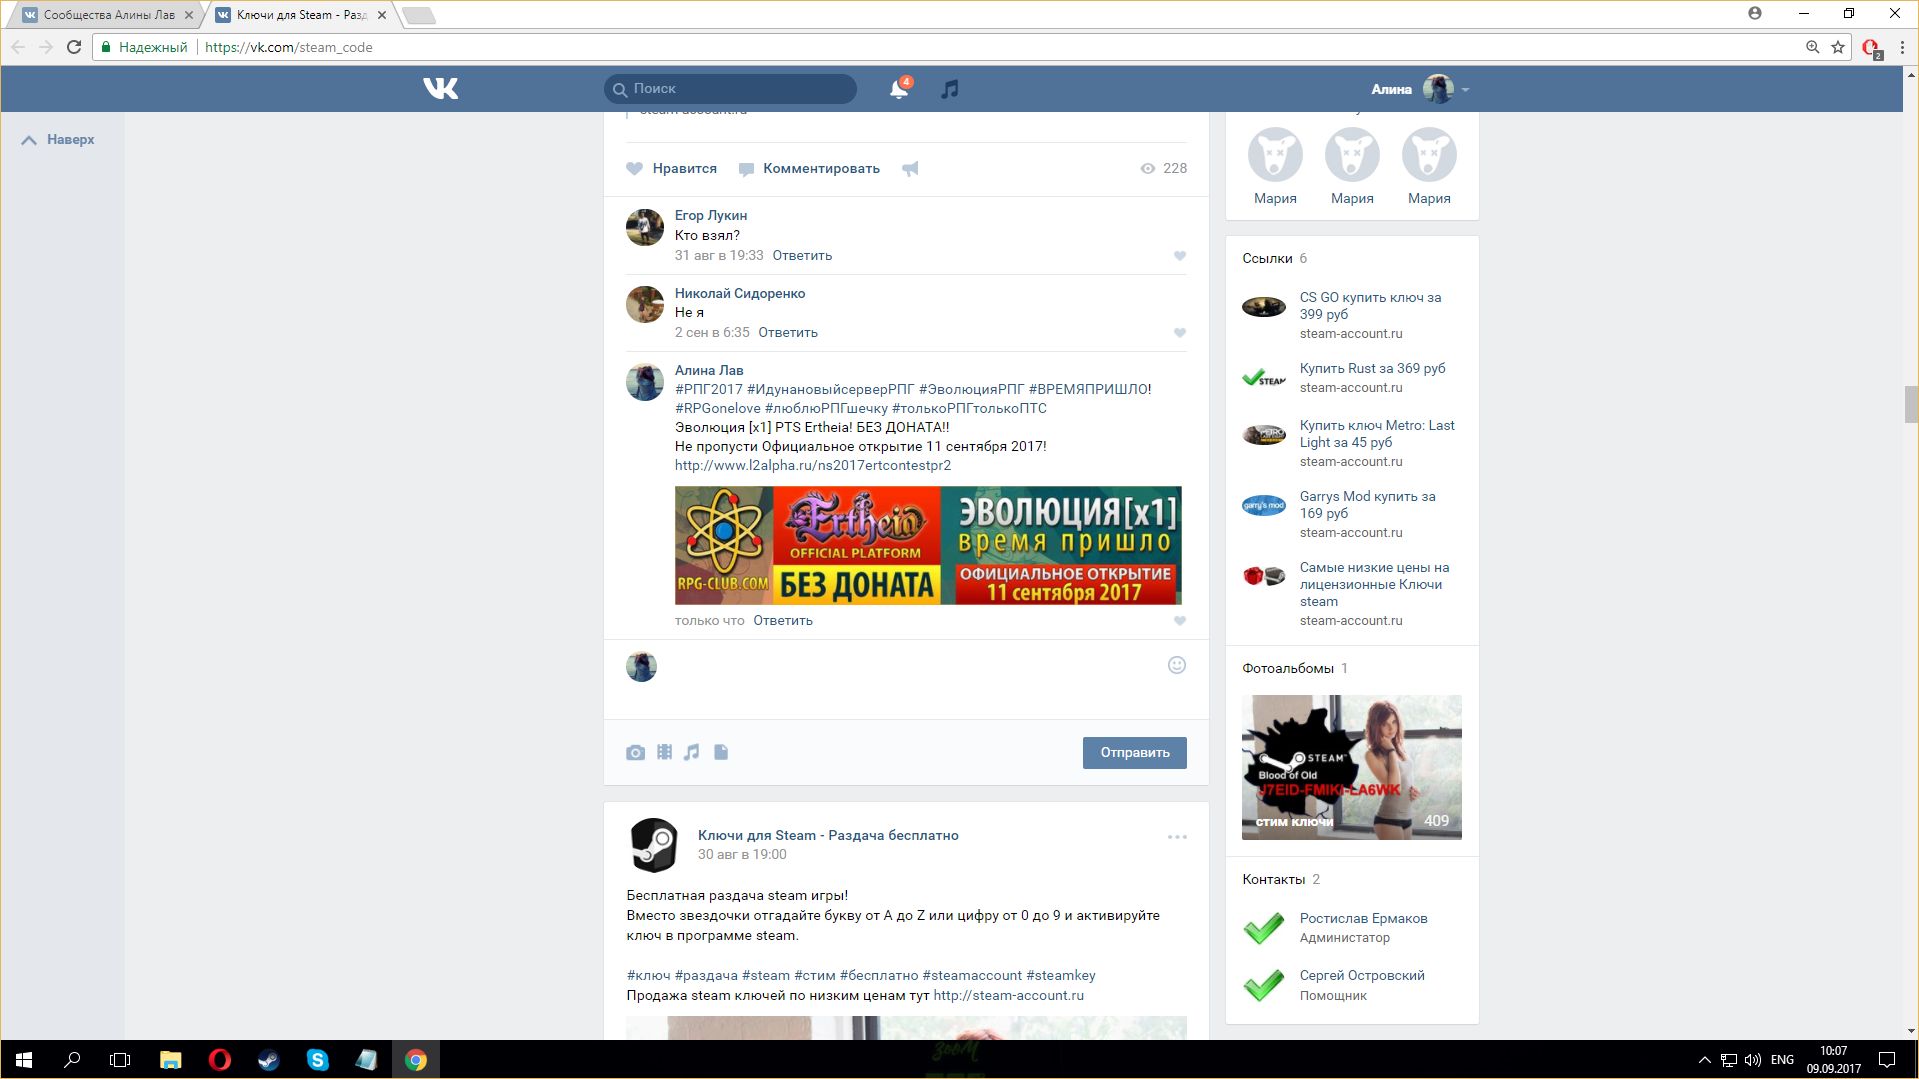Open Task View on the taskbar
Viewport: 1919px width, 1079px height.
pos(120,1060)
